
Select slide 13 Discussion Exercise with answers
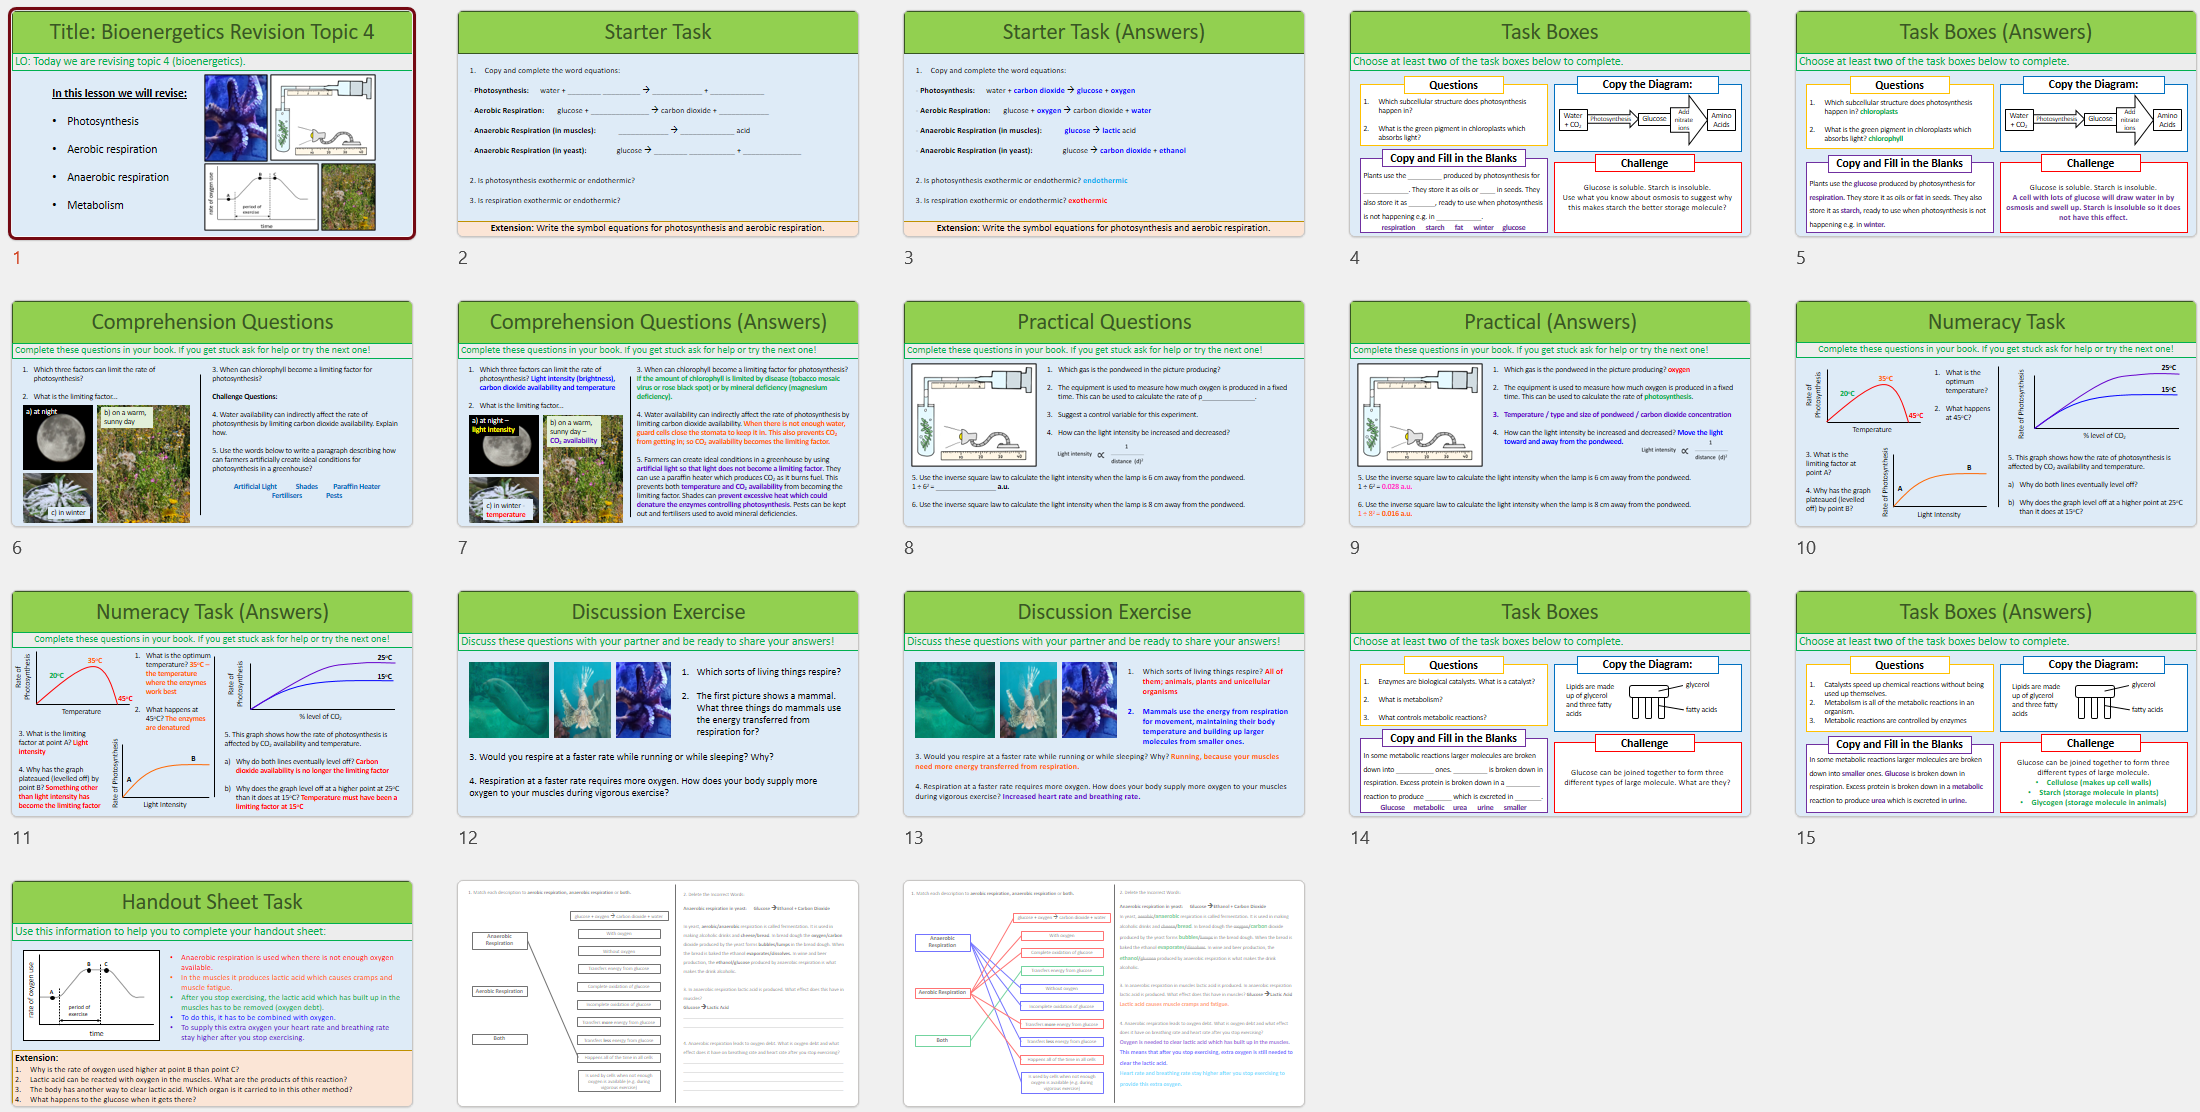coord(1104,704)
